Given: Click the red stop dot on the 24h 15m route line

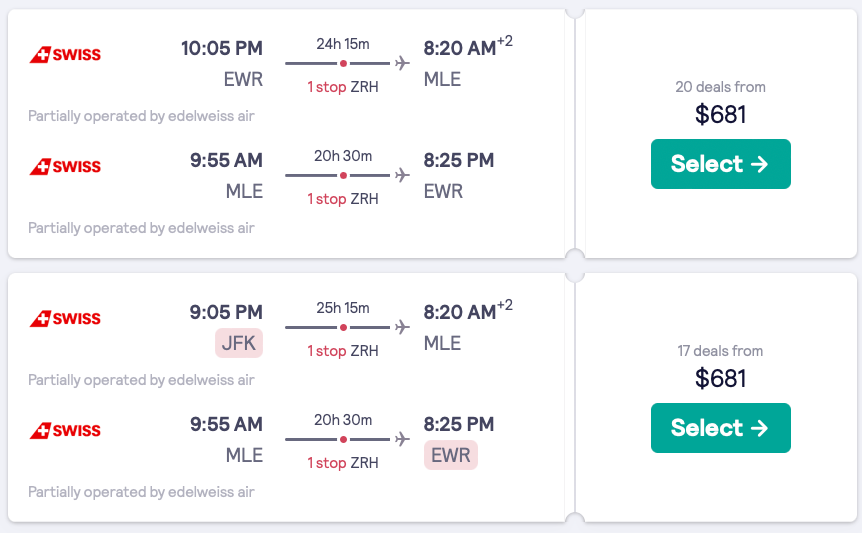Looking at the screenshot, I should 343,63.
